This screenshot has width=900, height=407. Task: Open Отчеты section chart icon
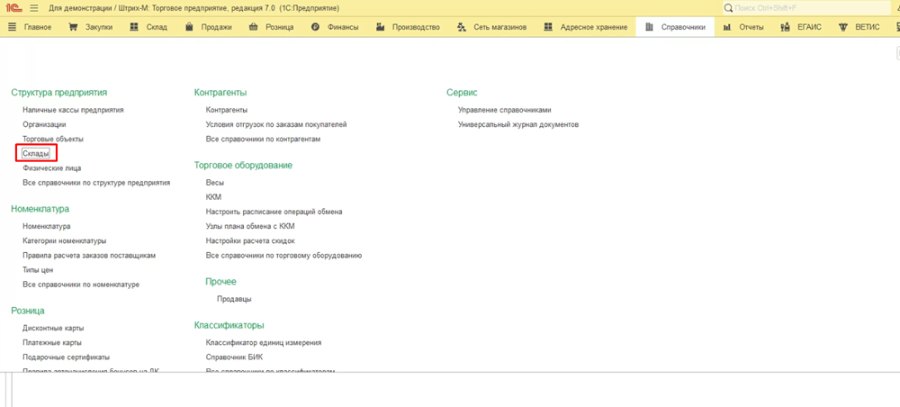(727, 27)
